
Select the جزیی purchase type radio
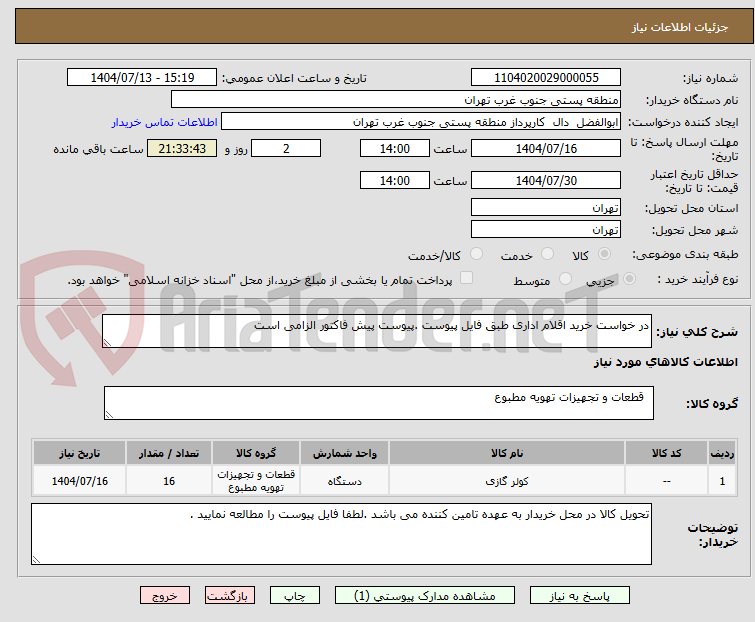pyautogui.click(x=629, y=278)
